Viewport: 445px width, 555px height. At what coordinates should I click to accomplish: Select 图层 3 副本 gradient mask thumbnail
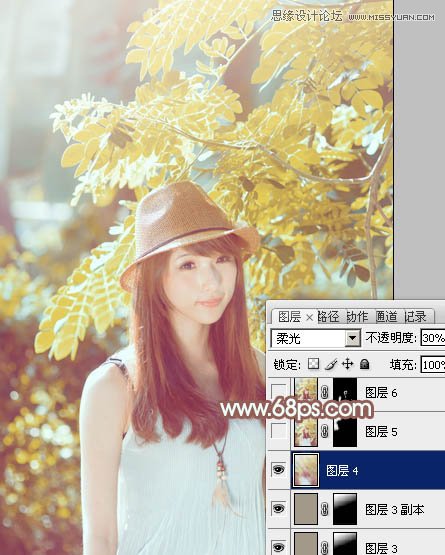click(345, 509)
